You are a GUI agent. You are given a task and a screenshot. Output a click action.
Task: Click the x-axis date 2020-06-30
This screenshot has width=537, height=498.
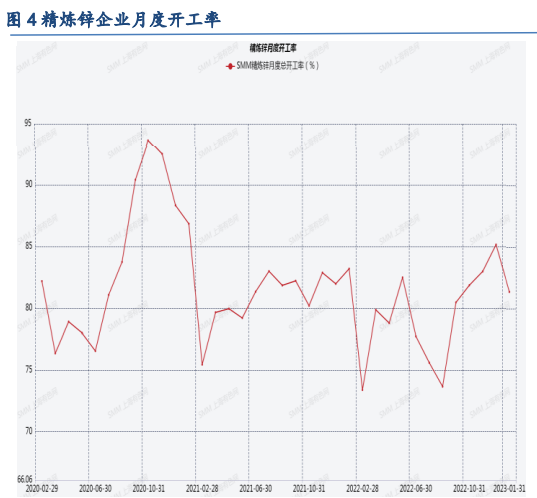click(95, 488)
